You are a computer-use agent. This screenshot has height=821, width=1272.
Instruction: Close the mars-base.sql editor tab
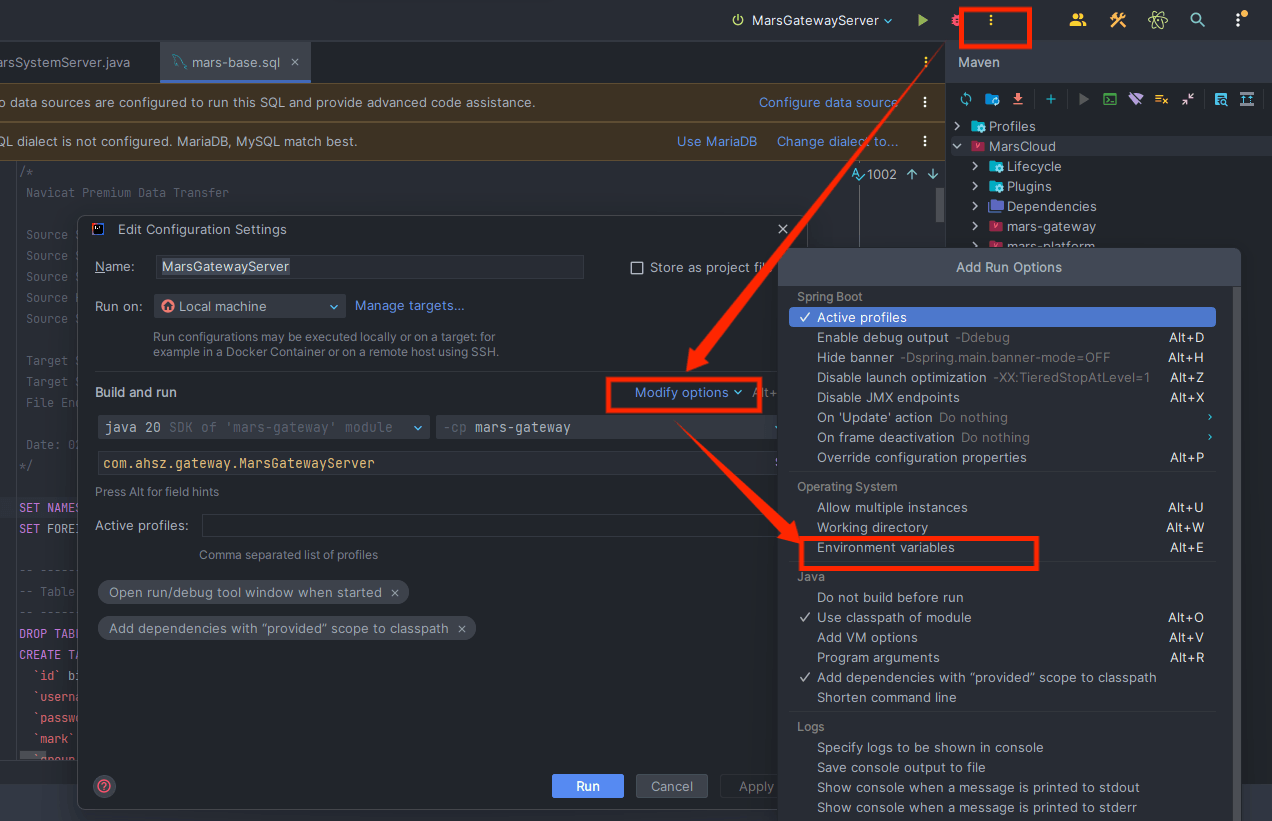pos(295,62)
